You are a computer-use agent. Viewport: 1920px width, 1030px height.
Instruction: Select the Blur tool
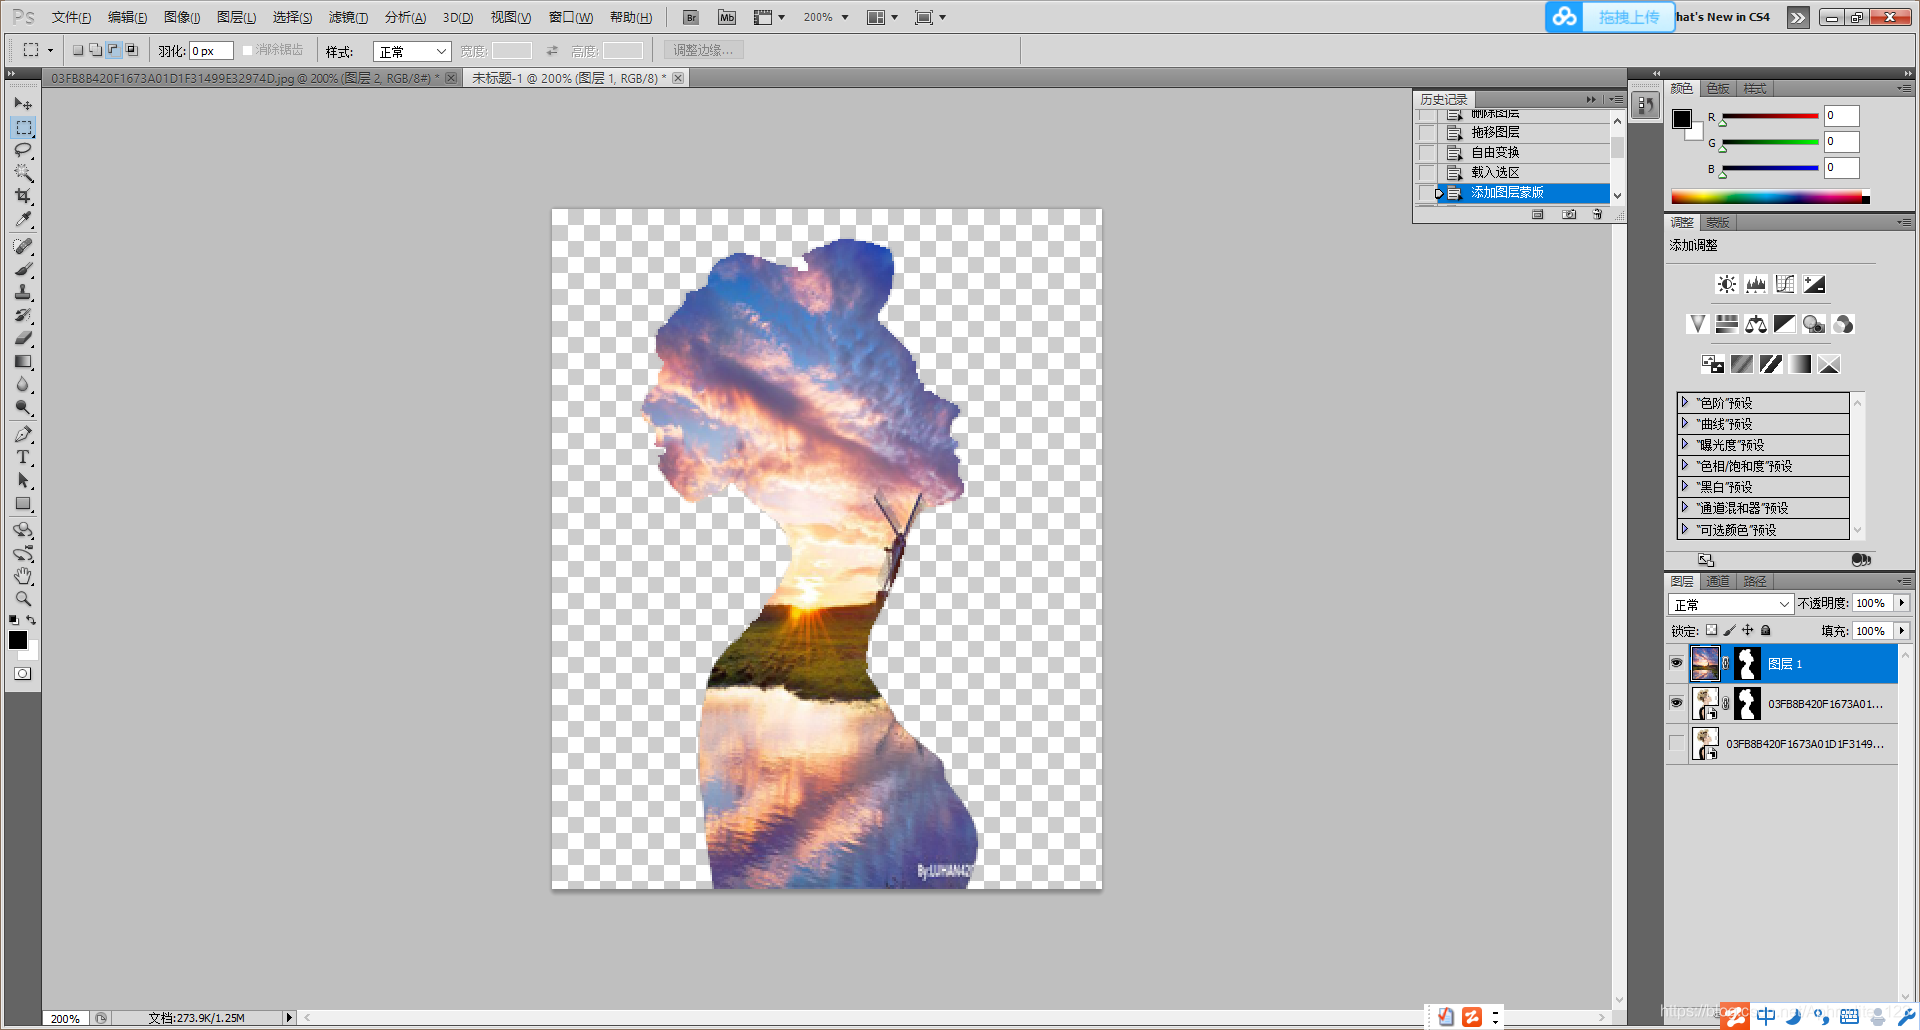tap(23, 384)
